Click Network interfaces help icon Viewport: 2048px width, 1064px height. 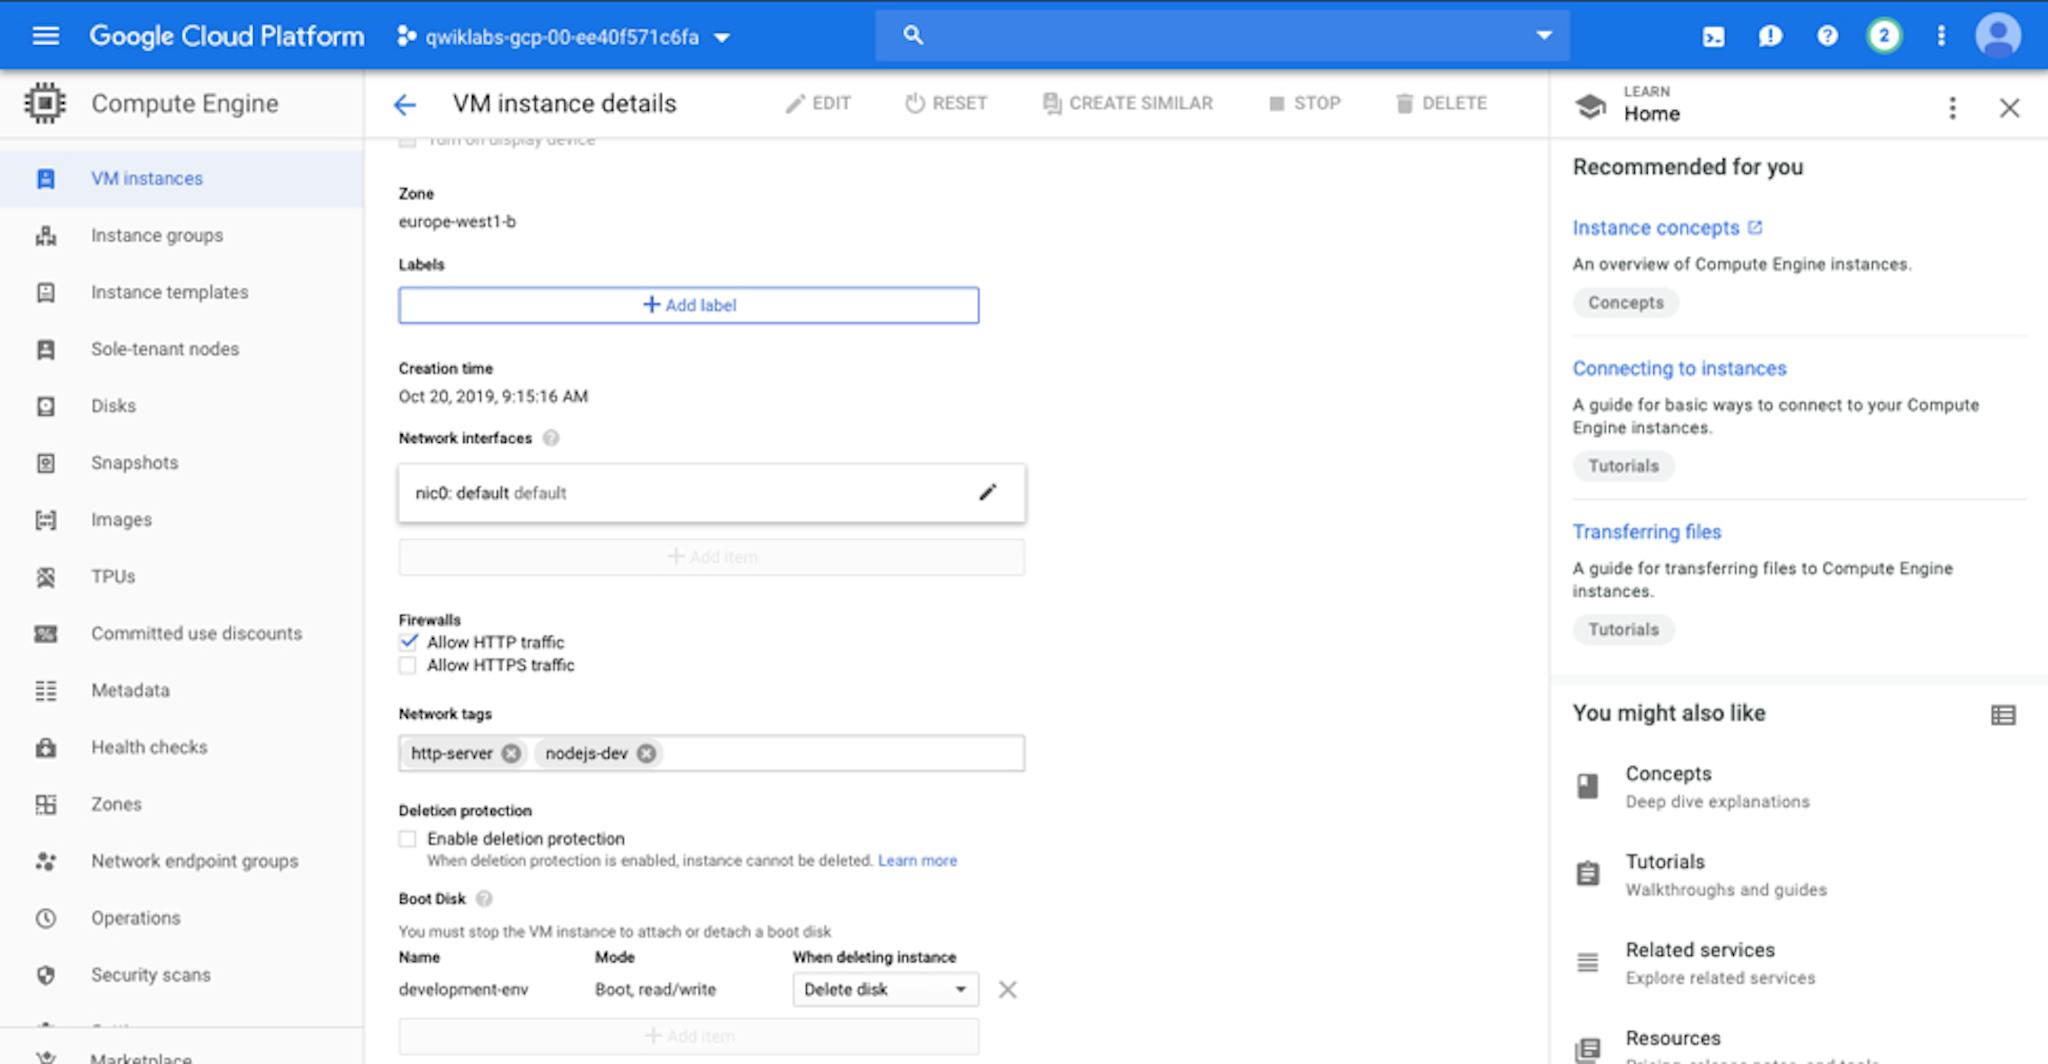[x=551, y=438]
